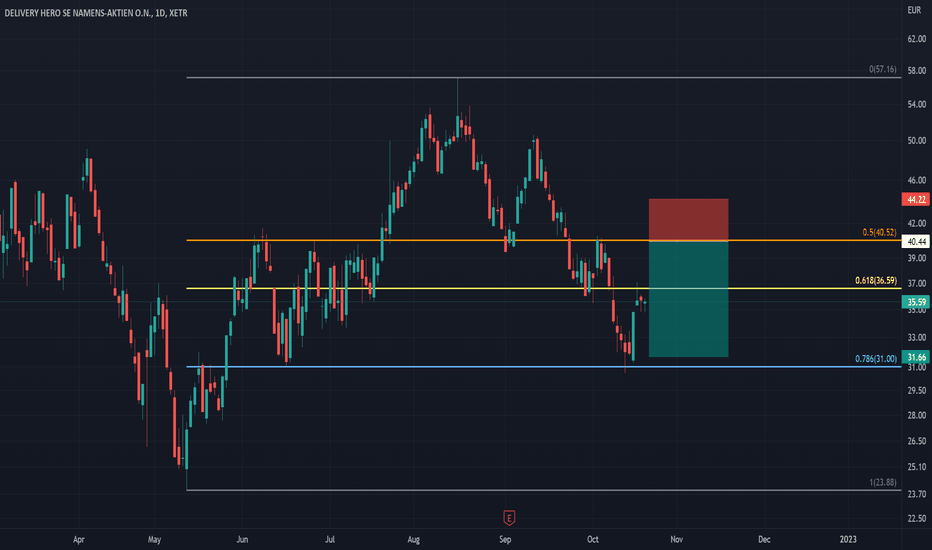
Task: Click the 28.00 price scale value
Action: (x=917, y=415)
